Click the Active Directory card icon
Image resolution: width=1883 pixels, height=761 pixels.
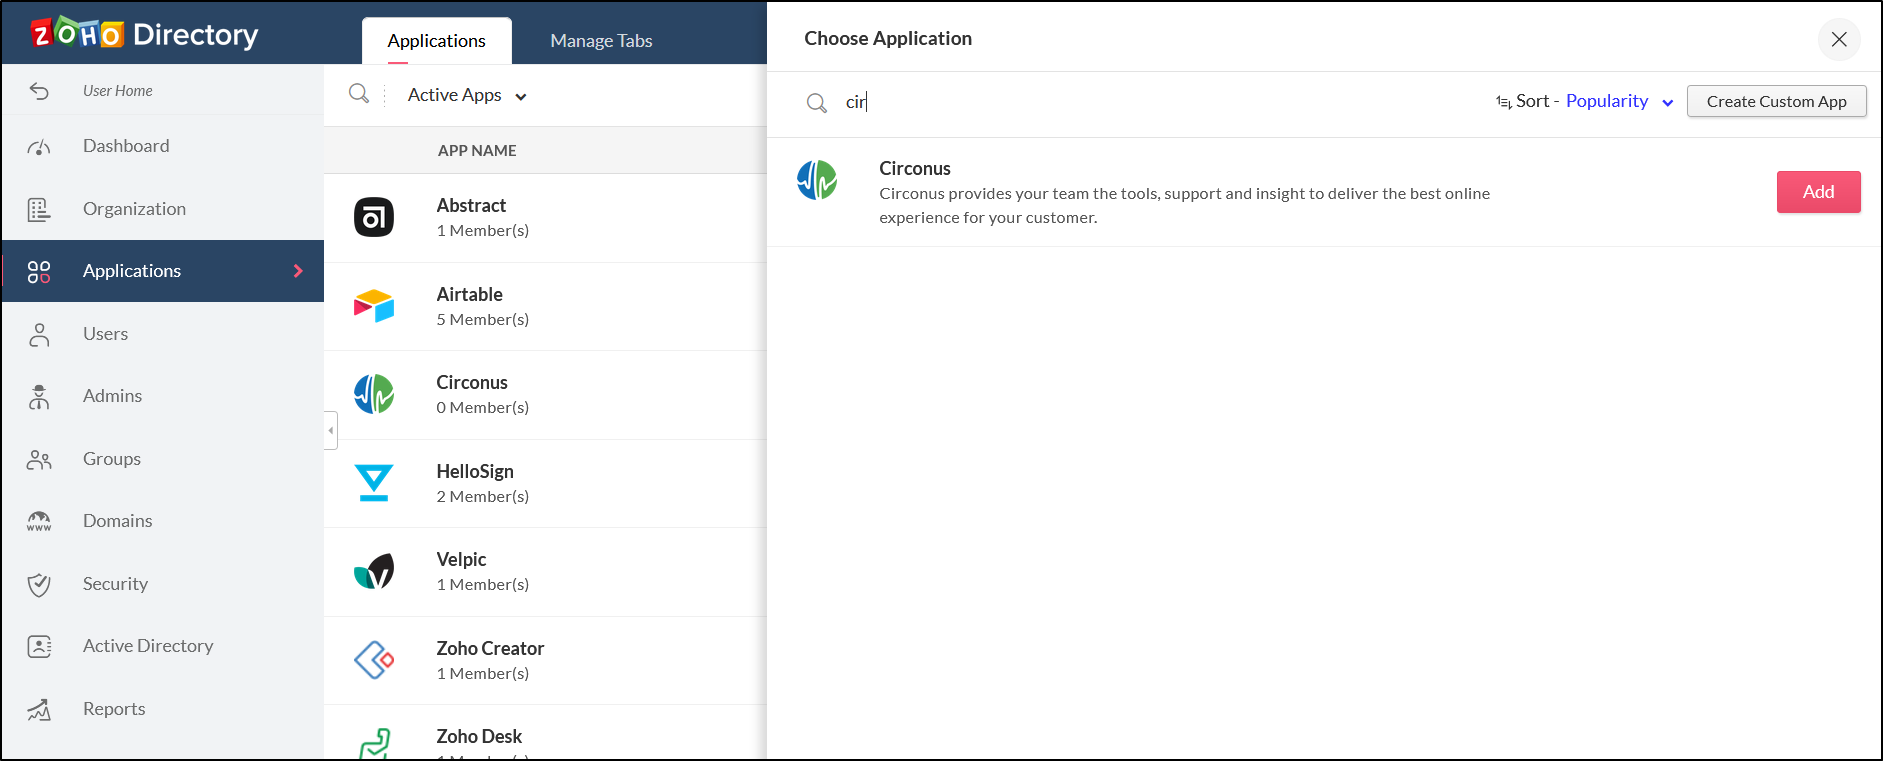point(39,647)
